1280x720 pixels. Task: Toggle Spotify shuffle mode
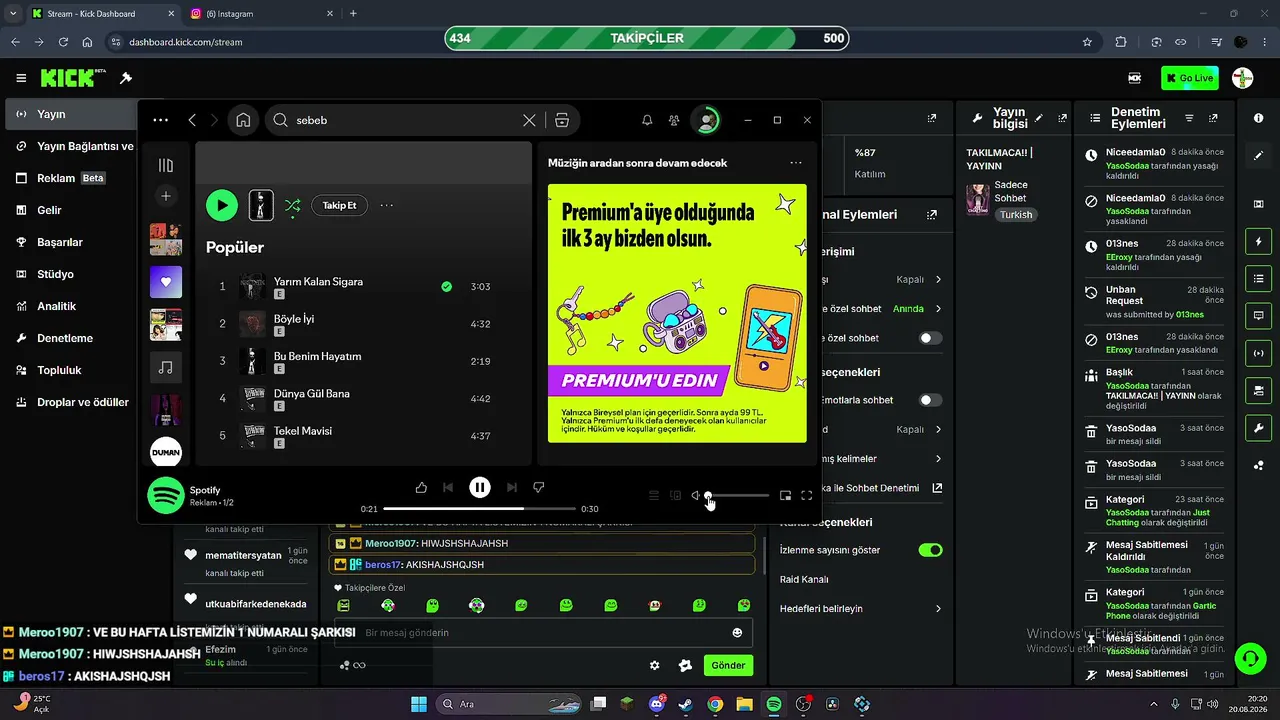click(292, 205)
